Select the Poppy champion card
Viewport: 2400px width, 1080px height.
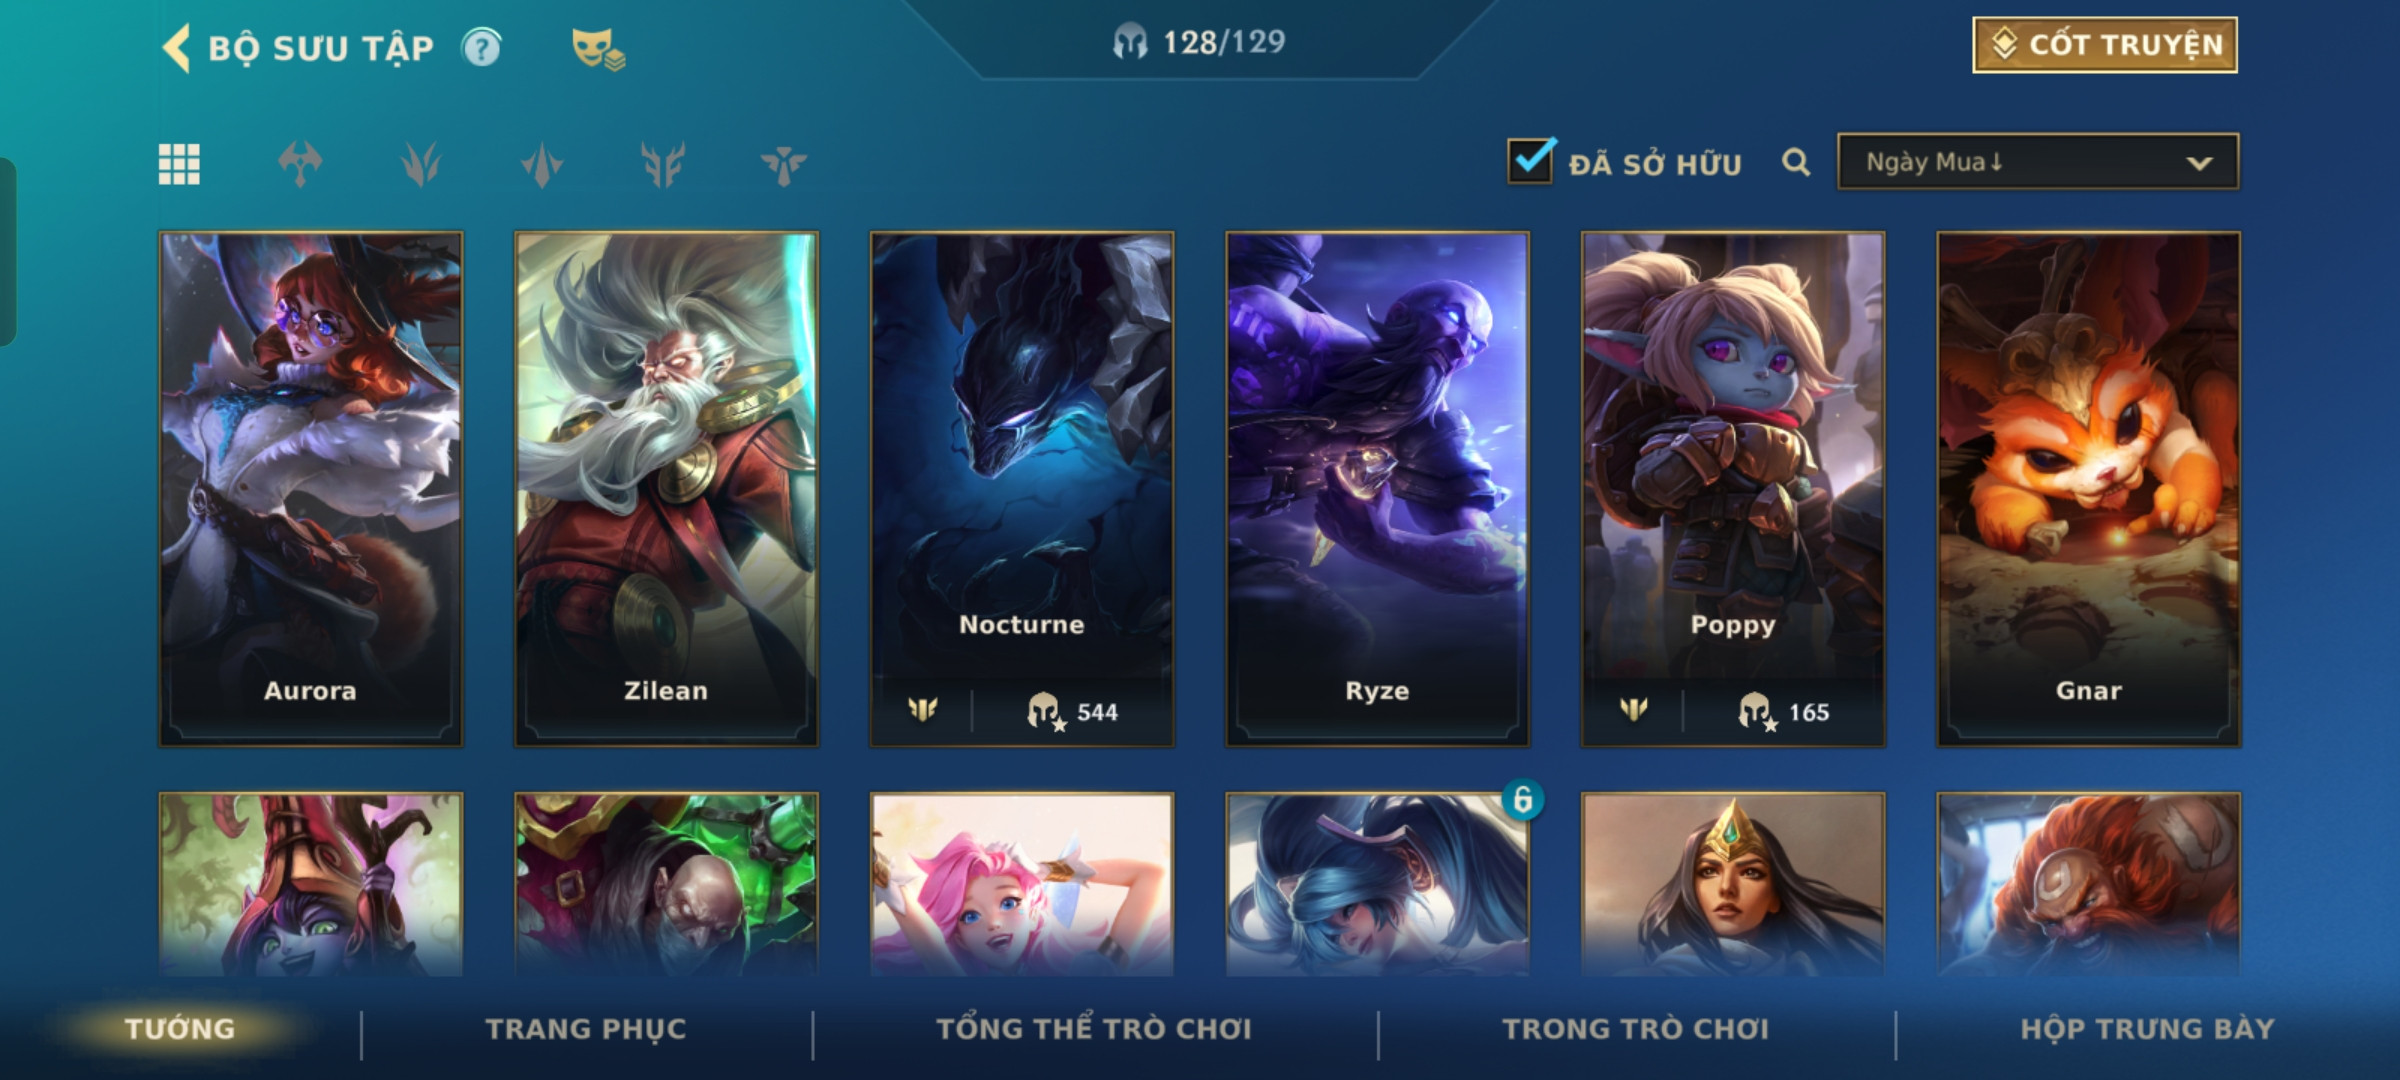coord(1733,489)
